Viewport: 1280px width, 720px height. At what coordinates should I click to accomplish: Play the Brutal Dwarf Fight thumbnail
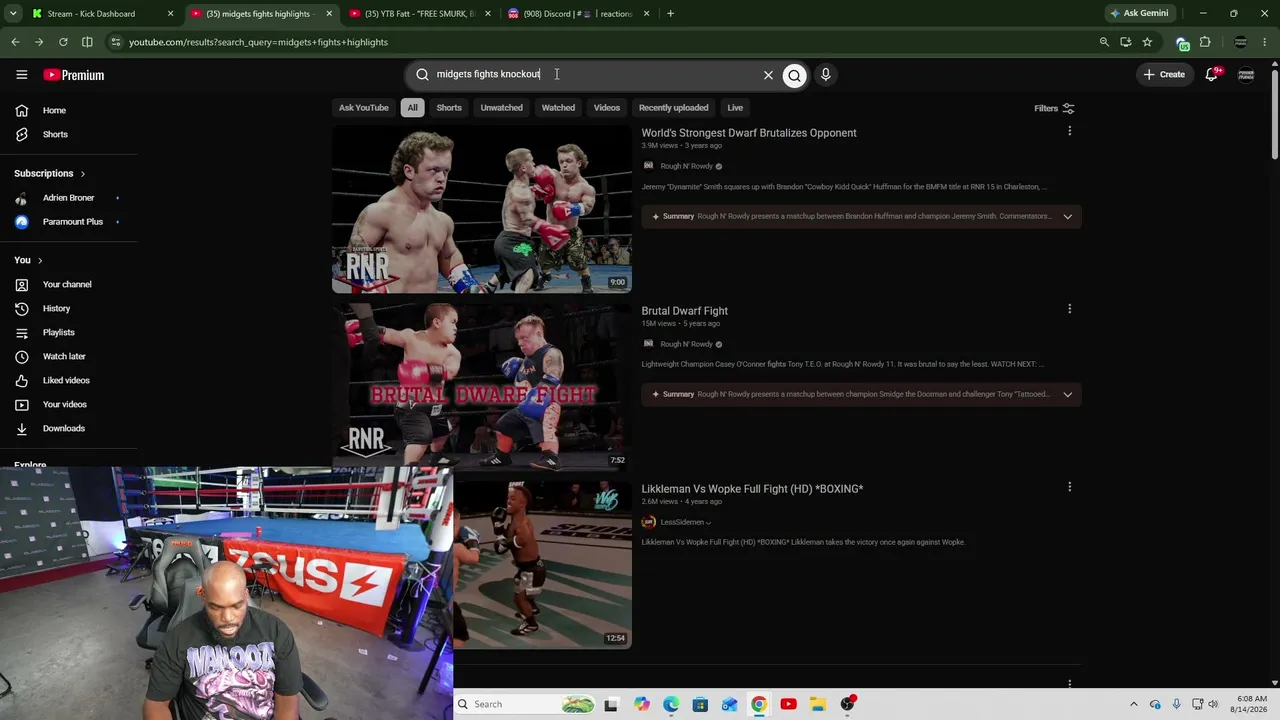point(482,386)
